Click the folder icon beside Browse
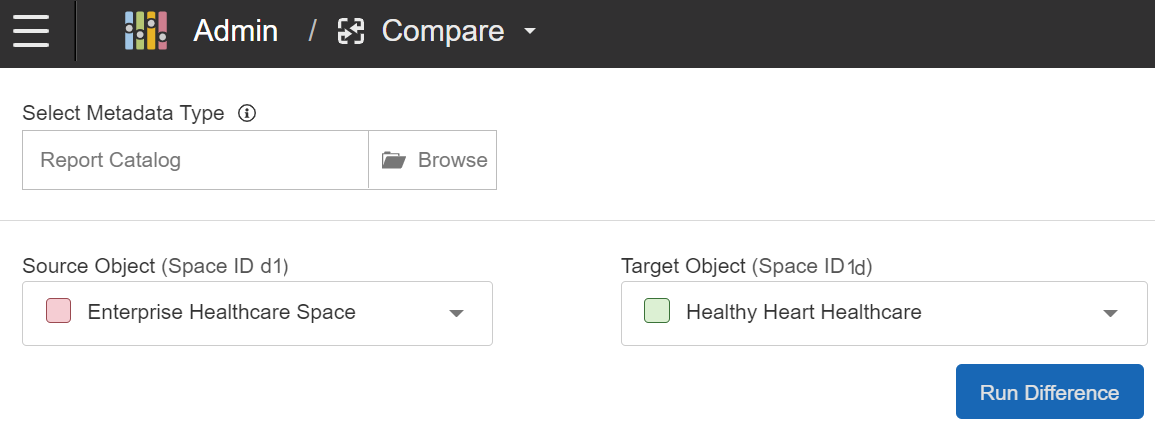The height and width of the screenshot is (436, 1155). 394,160
